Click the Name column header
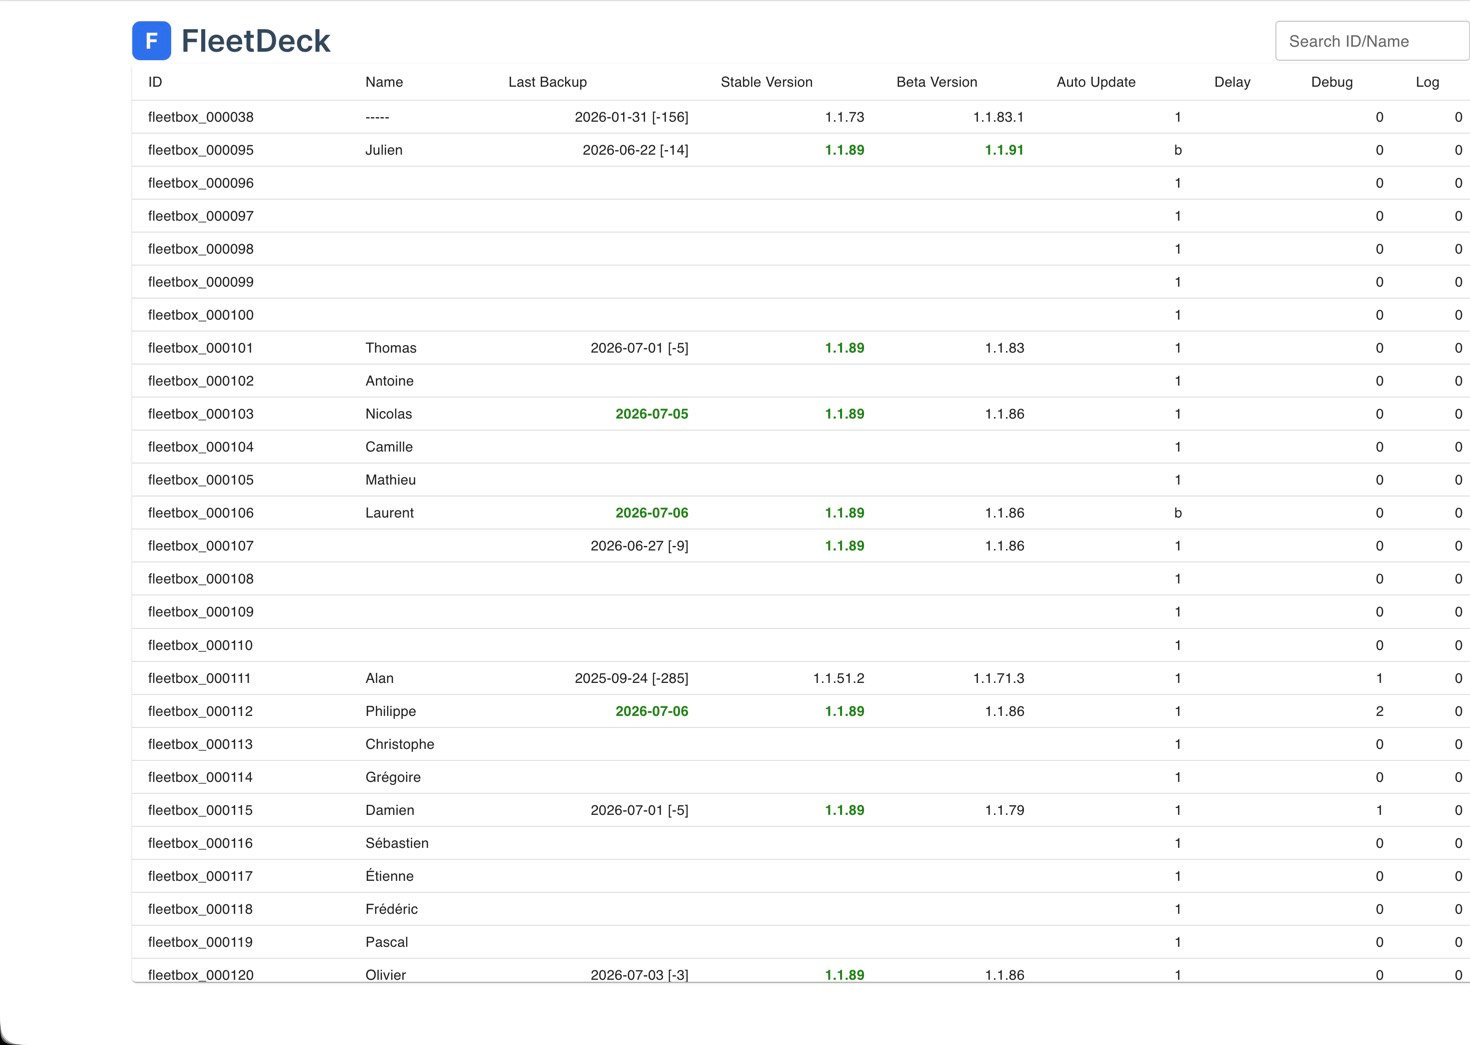This screenshot has width=1470, height=1045. click(384, 82)
